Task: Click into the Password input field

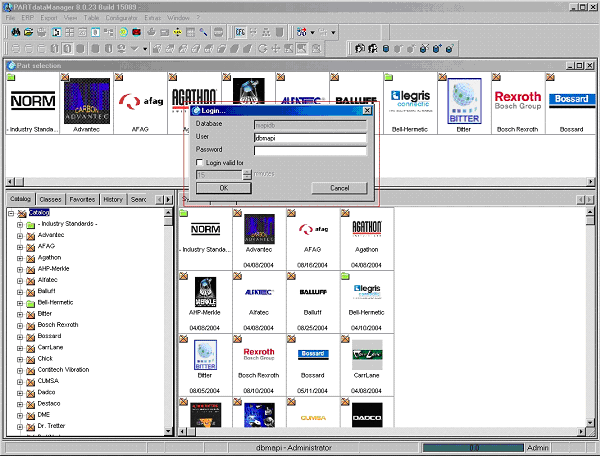Action: click(x=310, y=151)
